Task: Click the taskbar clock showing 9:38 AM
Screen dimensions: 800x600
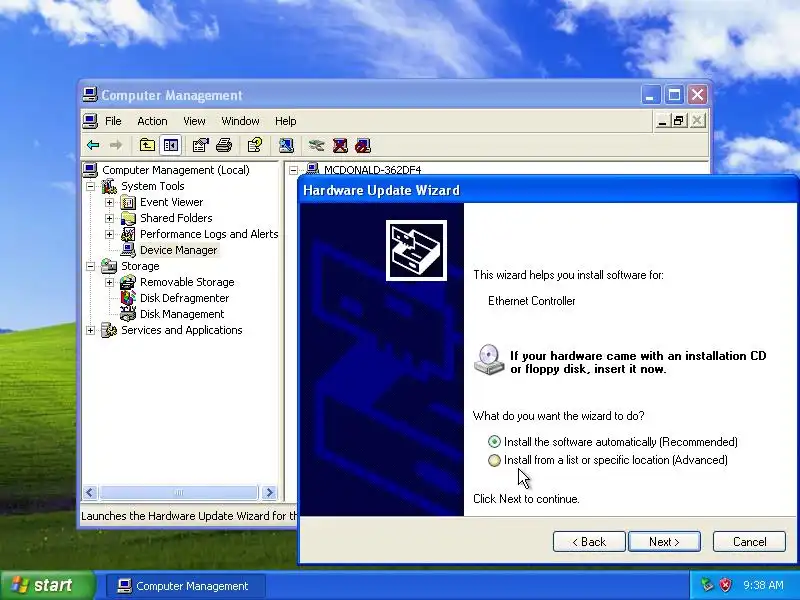Action: [x=763, y=585]
